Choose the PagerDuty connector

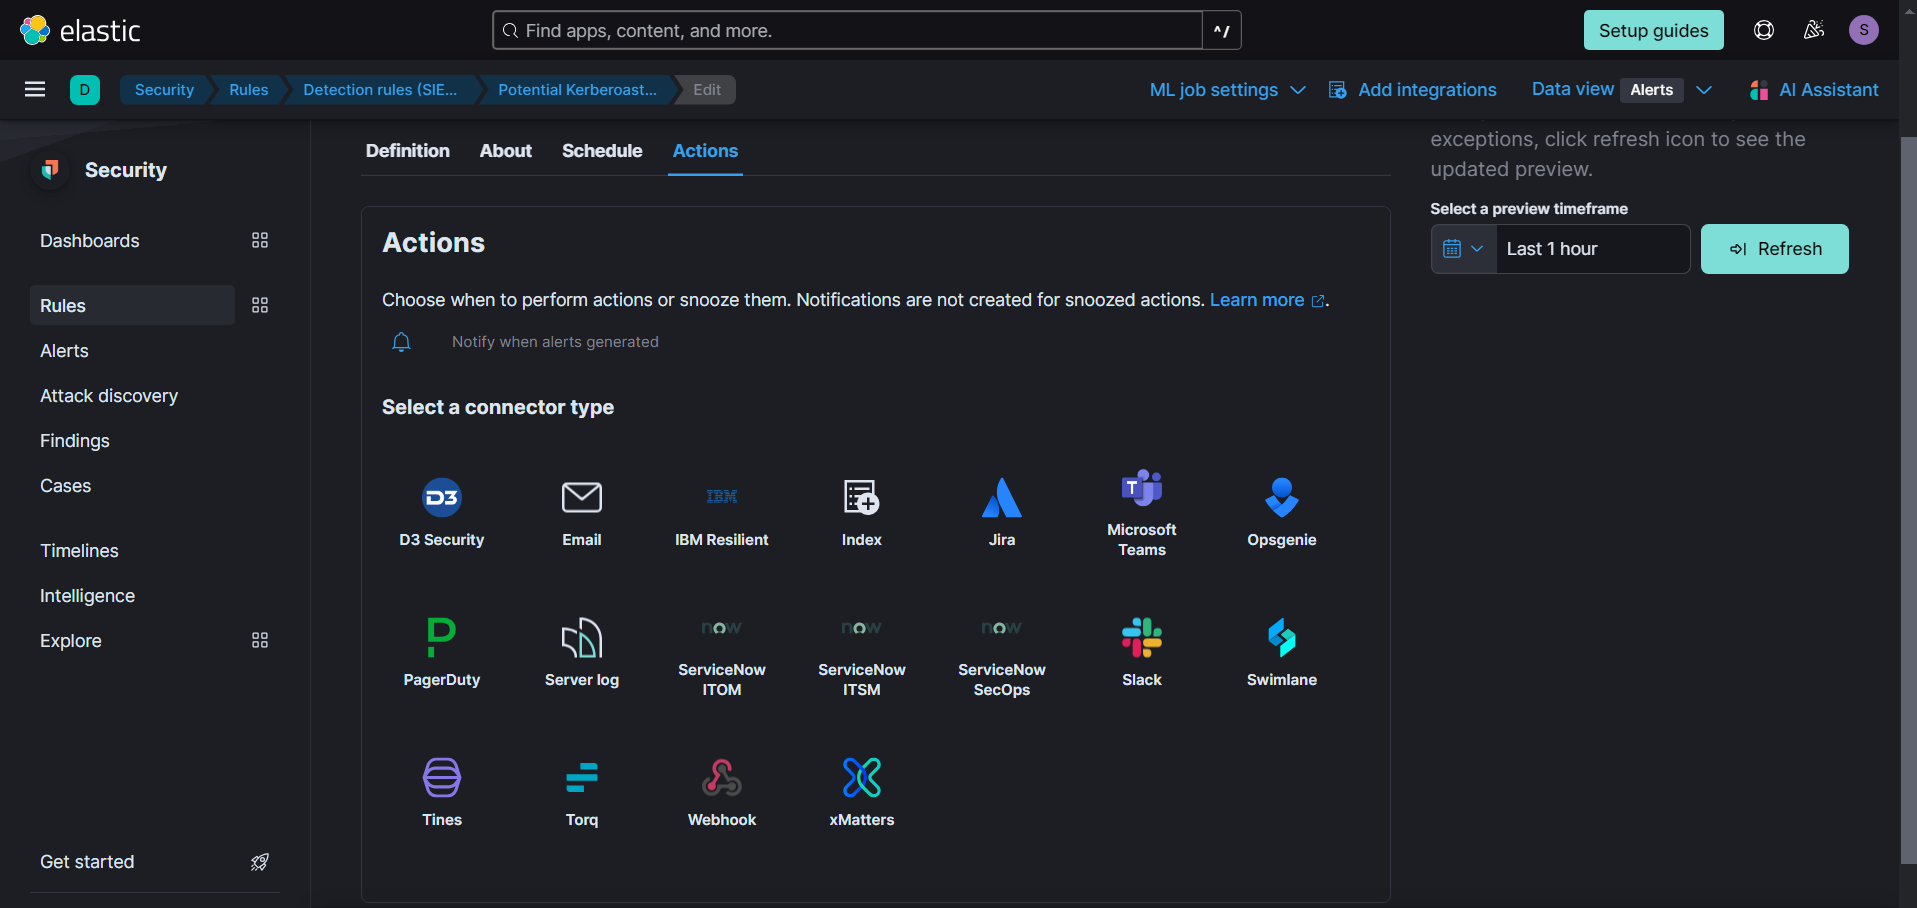coord(442,652)
